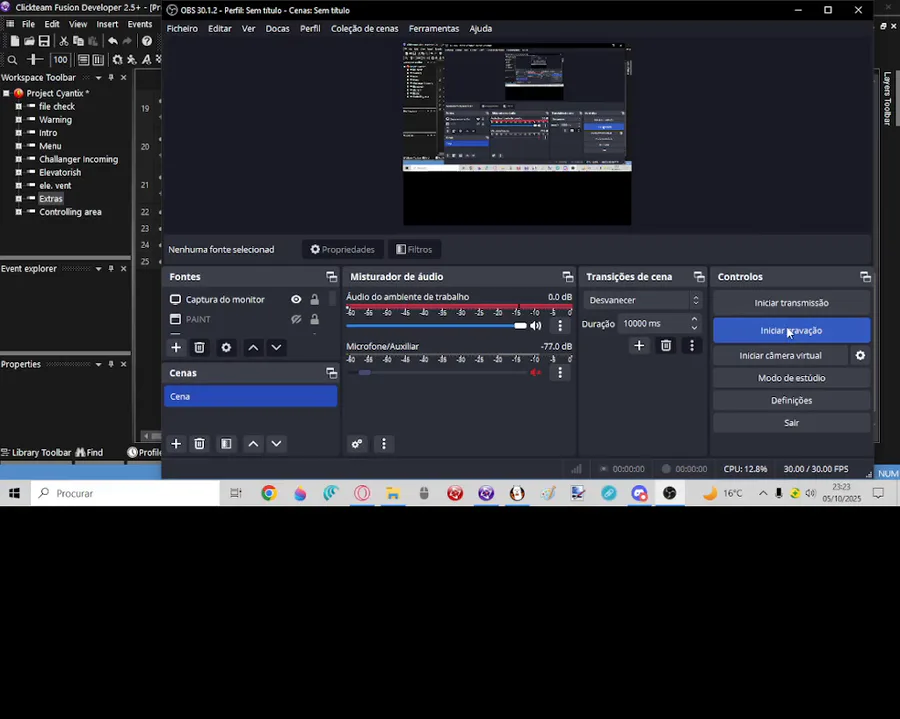Move scene down in Cenas panel
Viewport: 900px width, 719px height.
[x=276, y=444]
